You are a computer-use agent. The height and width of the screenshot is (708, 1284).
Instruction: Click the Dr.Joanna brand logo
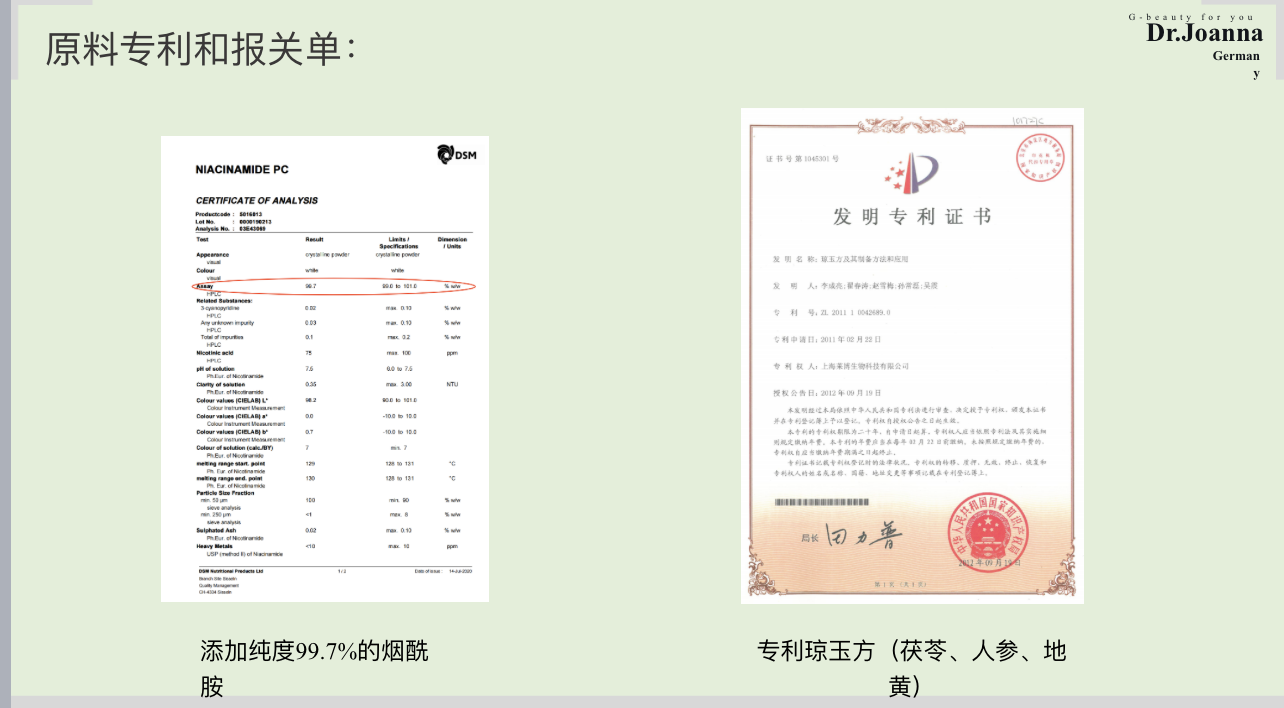1204,33
